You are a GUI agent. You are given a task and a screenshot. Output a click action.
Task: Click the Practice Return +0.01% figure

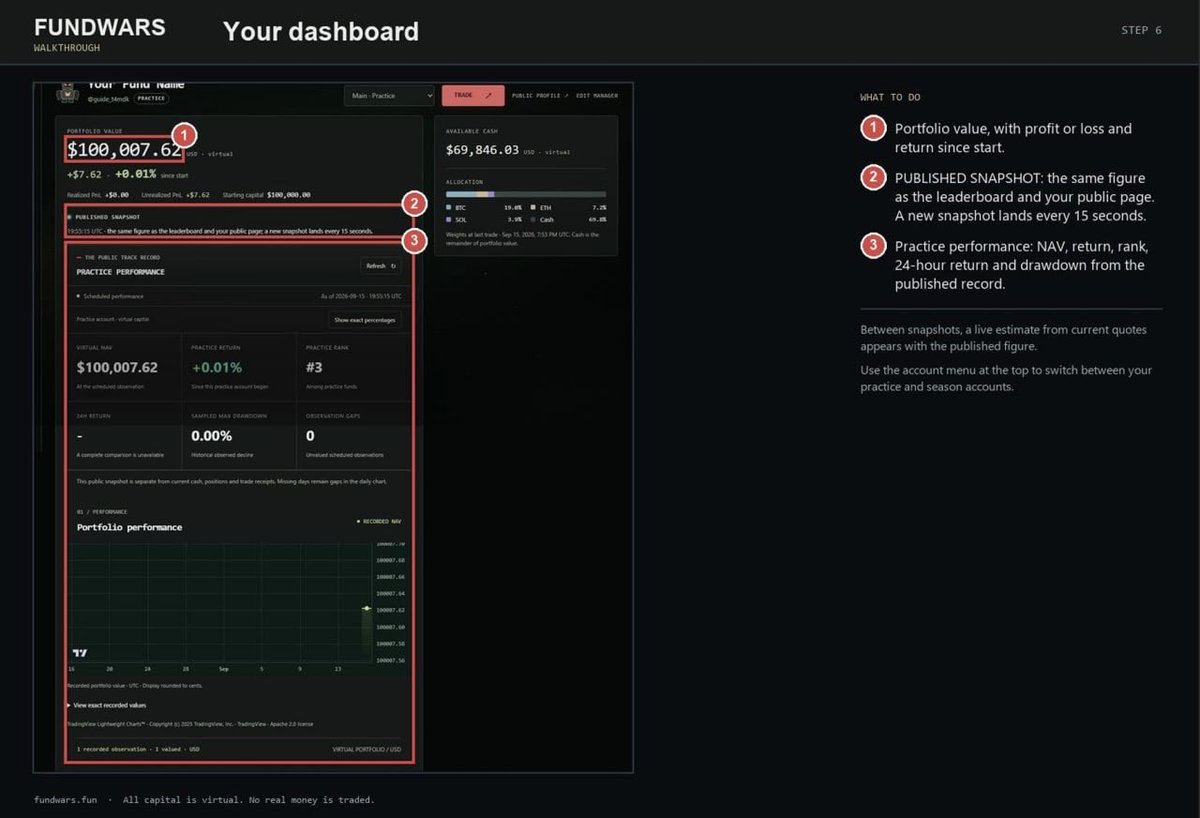tap(217, 368)
